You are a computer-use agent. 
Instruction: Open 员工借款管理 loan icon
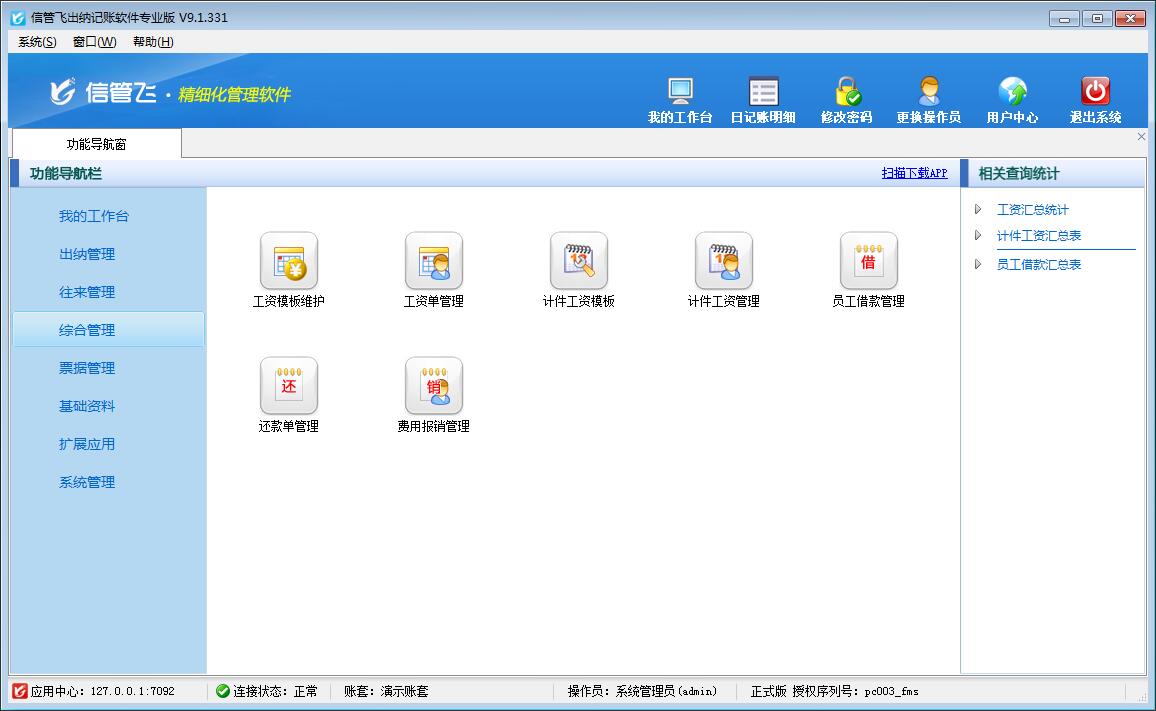tap(868, 261)
